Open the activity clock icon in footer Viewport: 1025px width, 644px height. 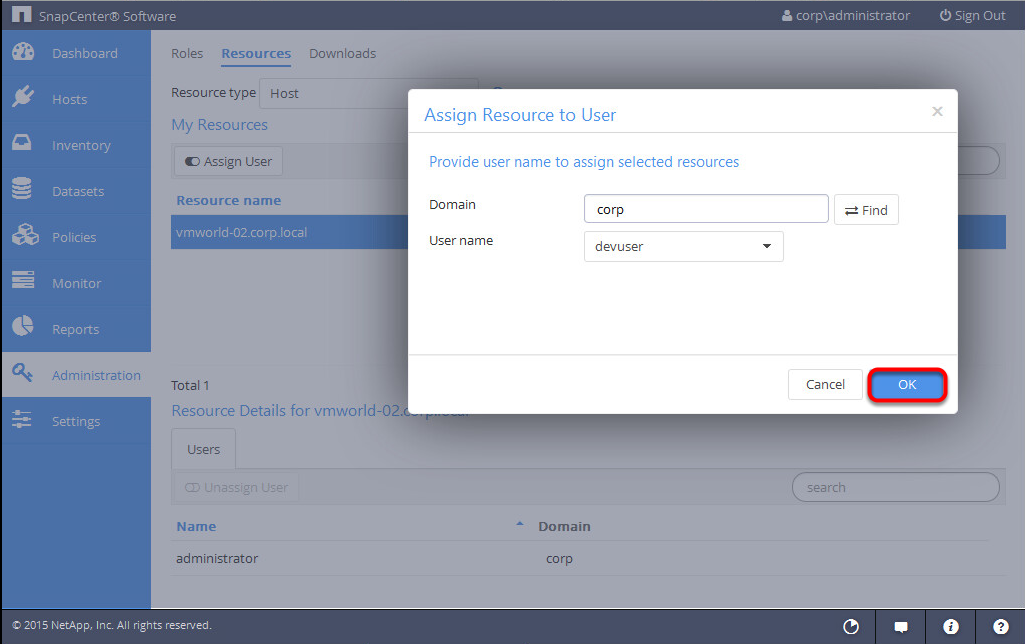851,627
